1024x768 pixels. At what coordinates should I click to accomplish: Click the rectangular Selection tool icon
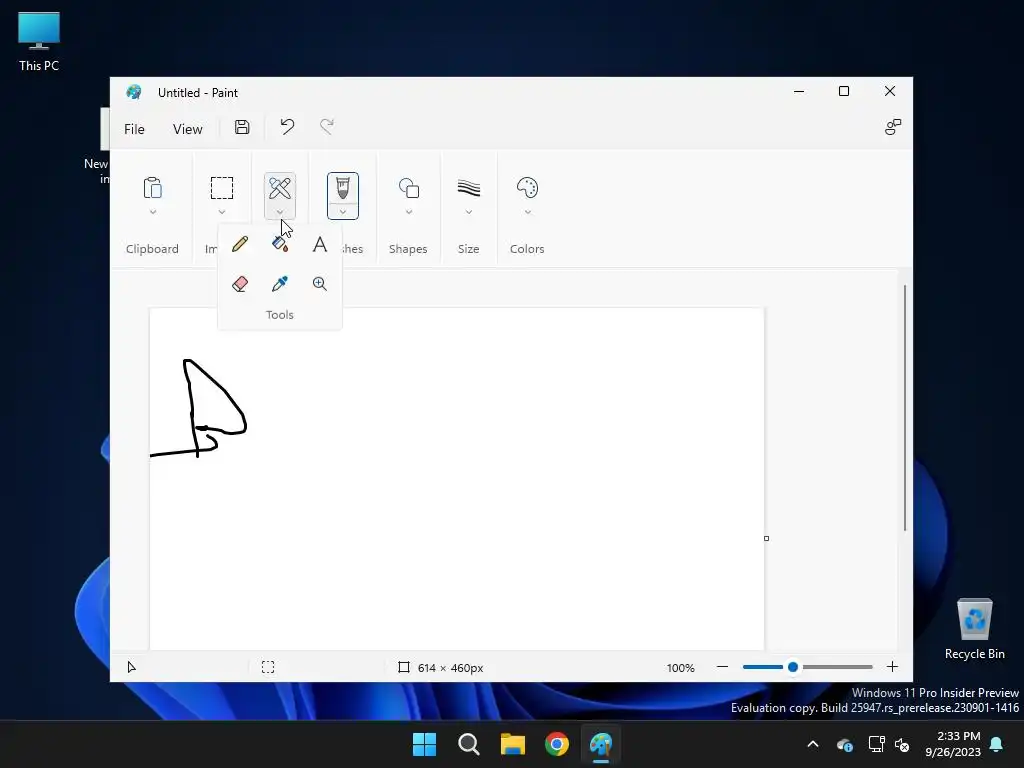(x=222, y=188)
